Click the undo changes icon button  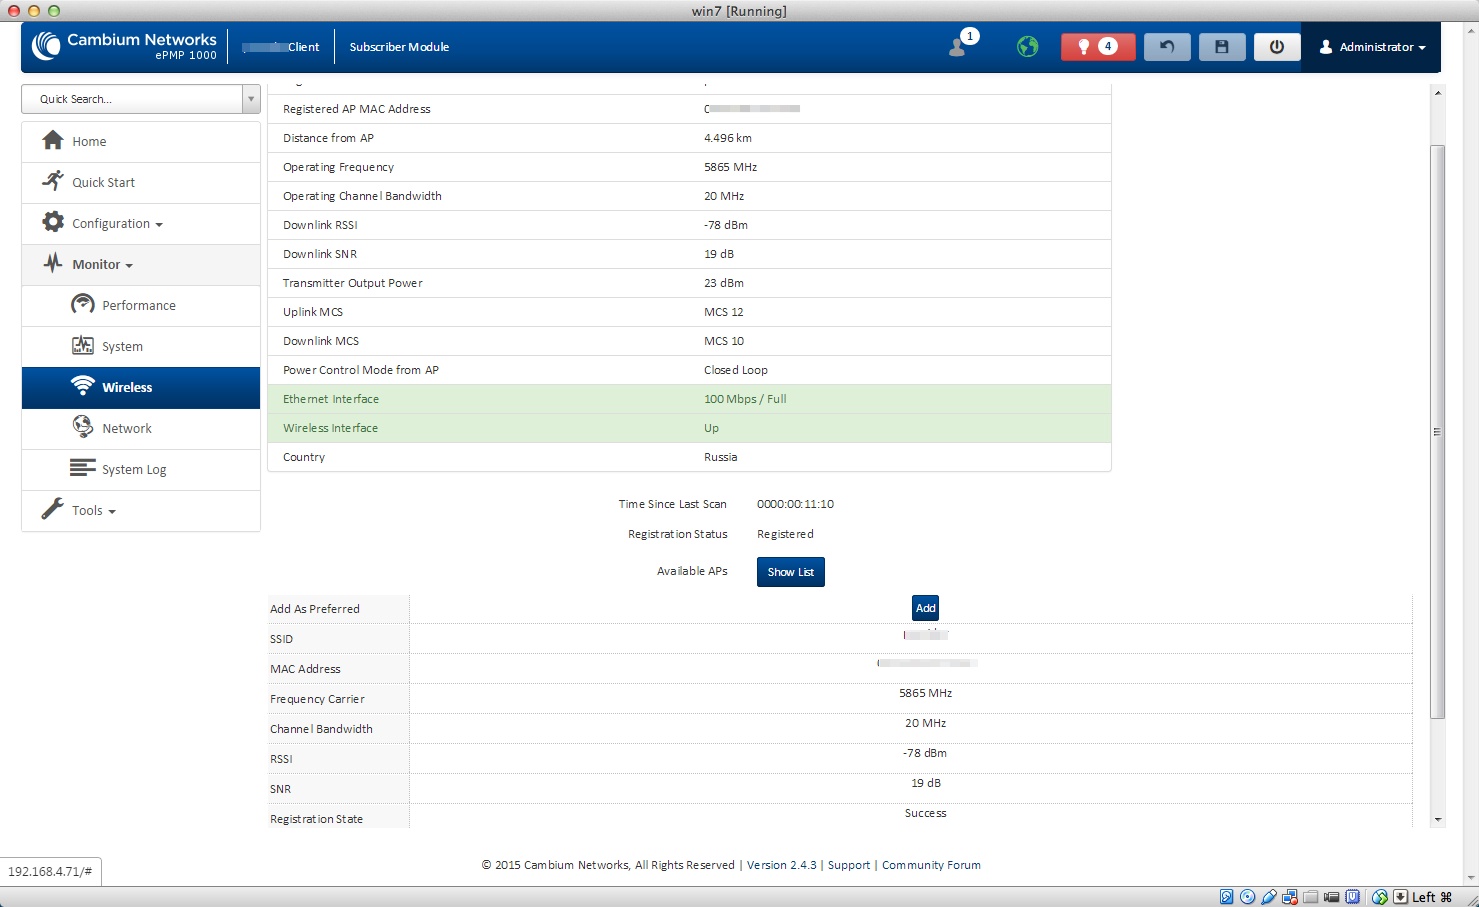coord(1166,47)
